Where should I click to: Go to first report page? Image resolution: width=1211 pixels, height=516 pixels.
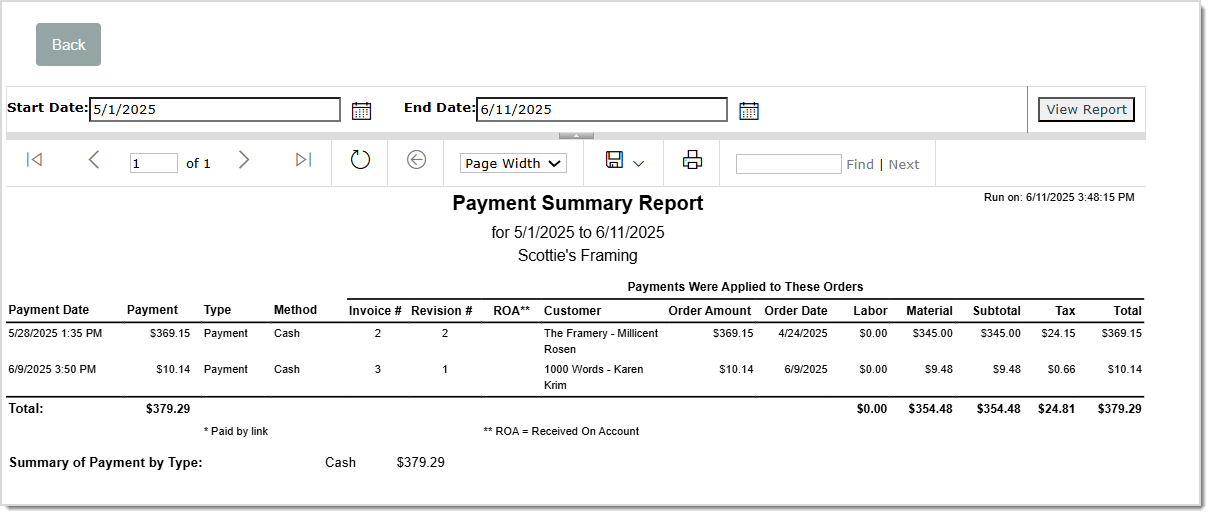coord(34,160)
